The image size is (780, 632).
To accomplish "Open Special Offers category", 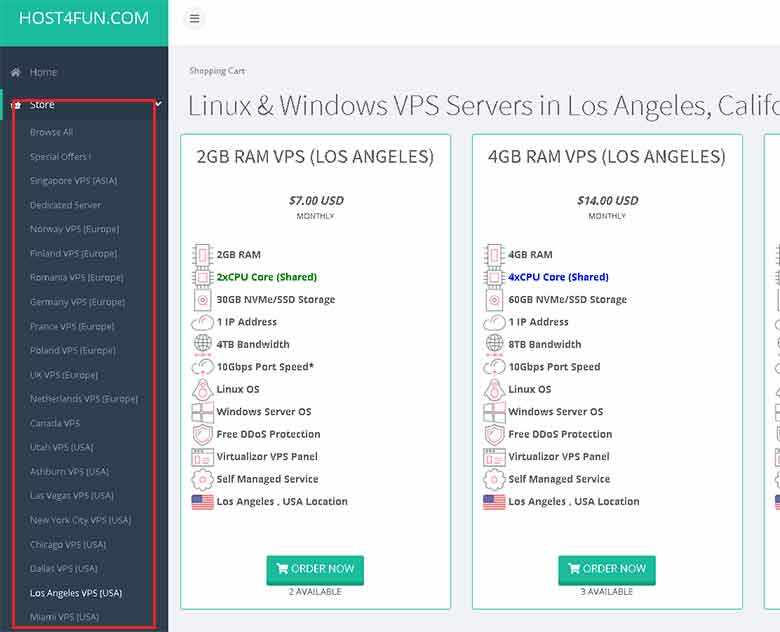I will point(60,156).
